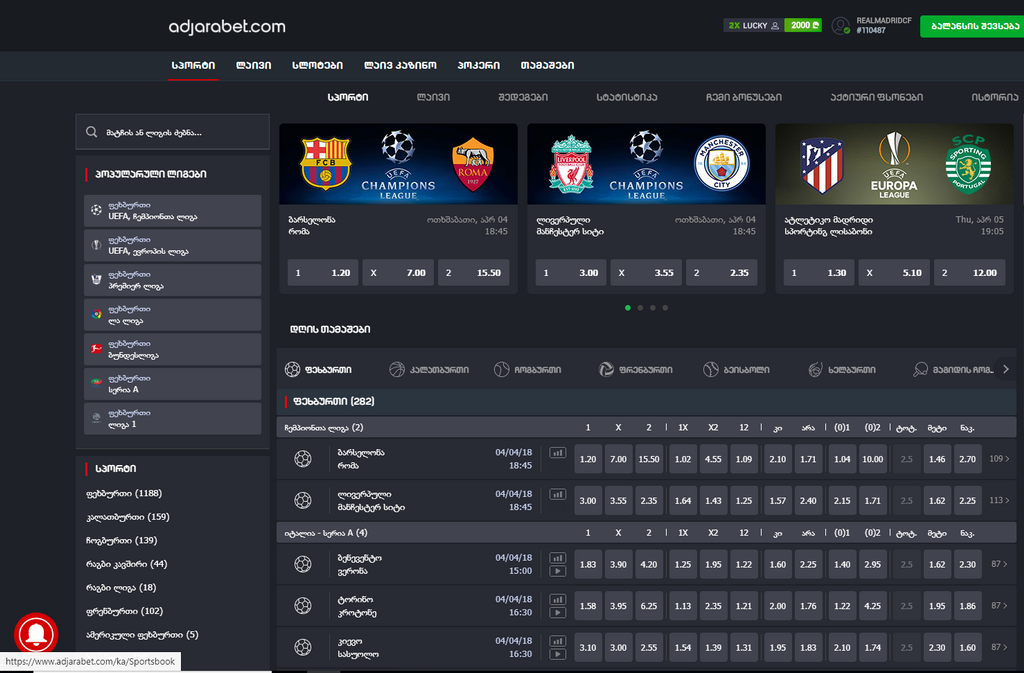Click the red notification bell icon
Viewport: 1024px width, 673px height.
(36, 635)
